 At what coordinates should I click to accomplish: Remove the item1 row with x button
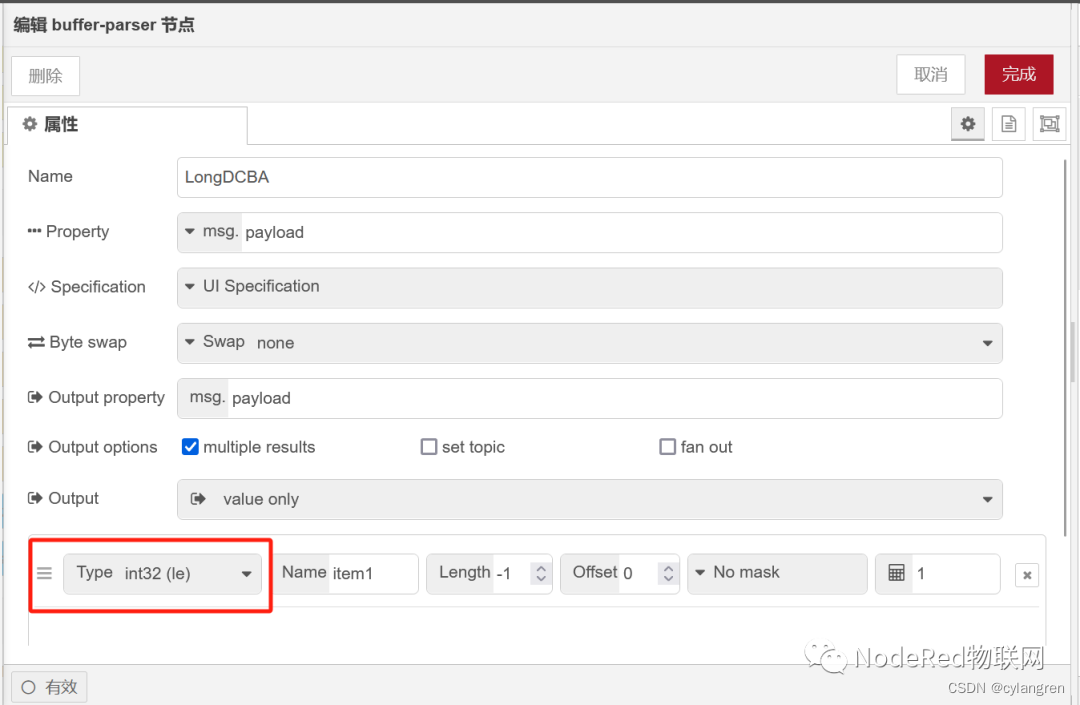pos(1026,575)
